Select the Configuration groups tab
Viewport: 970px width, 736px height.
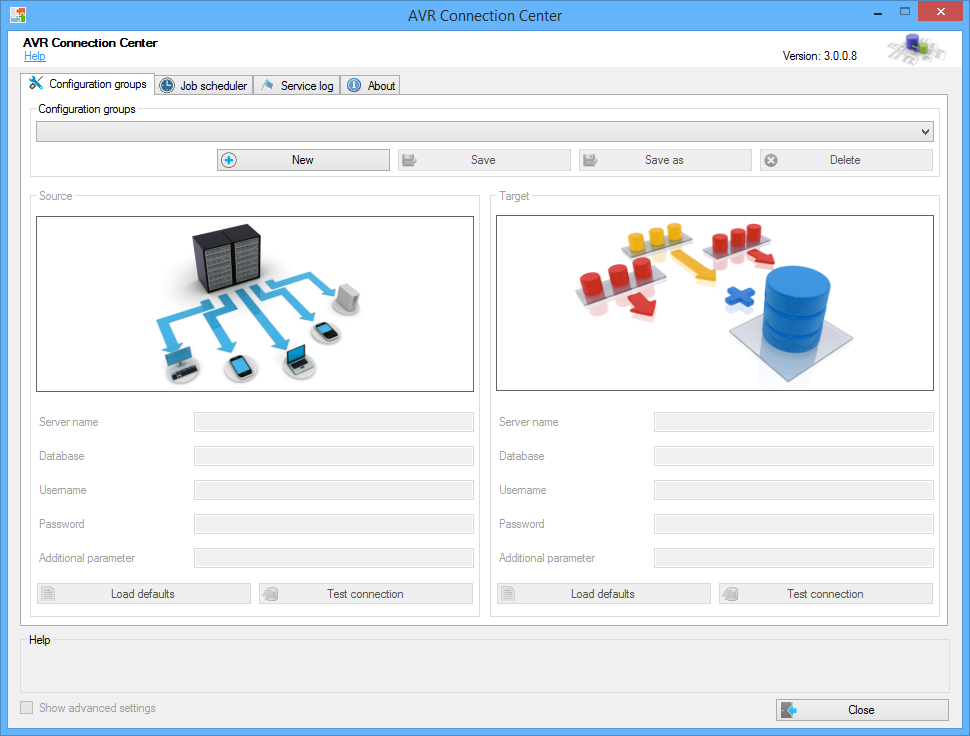coord(88,83)
